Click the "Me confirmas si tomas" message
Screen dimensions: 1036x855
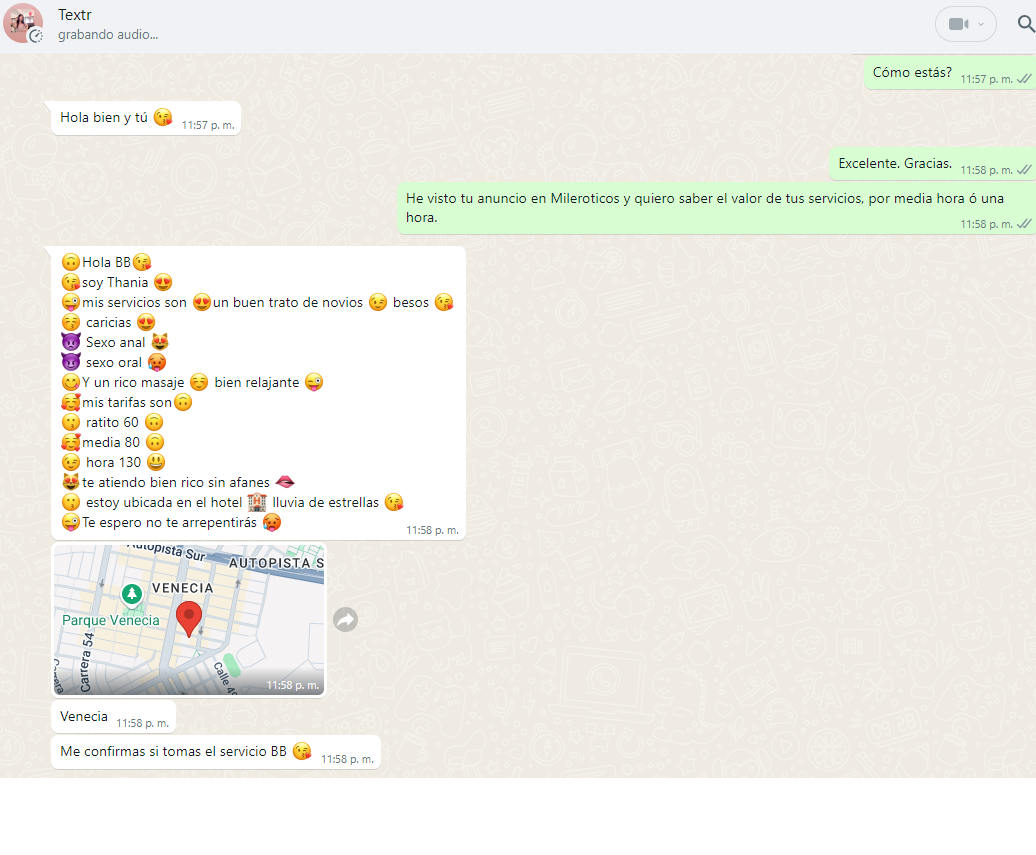pyautogui.click(x=173, y=751)
